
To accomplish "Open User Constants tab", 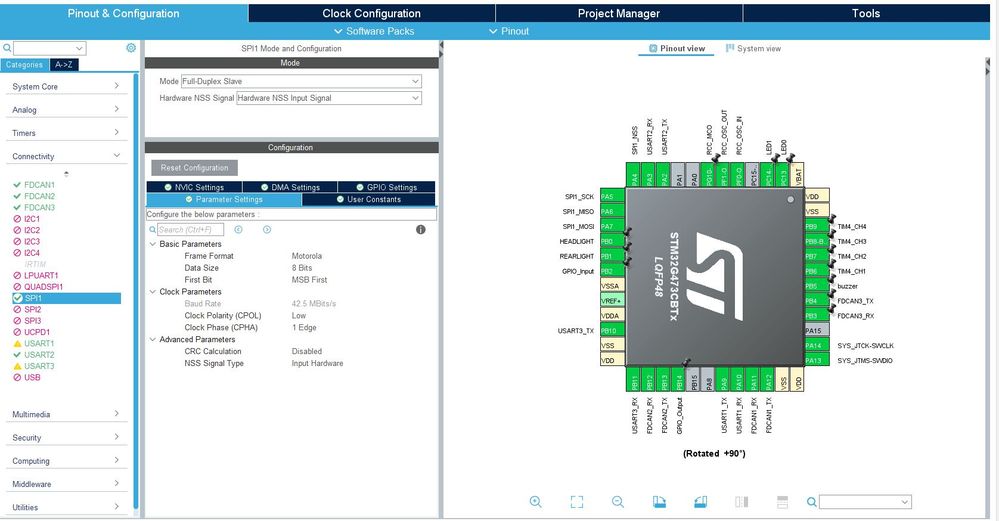I will pos(368,199).
